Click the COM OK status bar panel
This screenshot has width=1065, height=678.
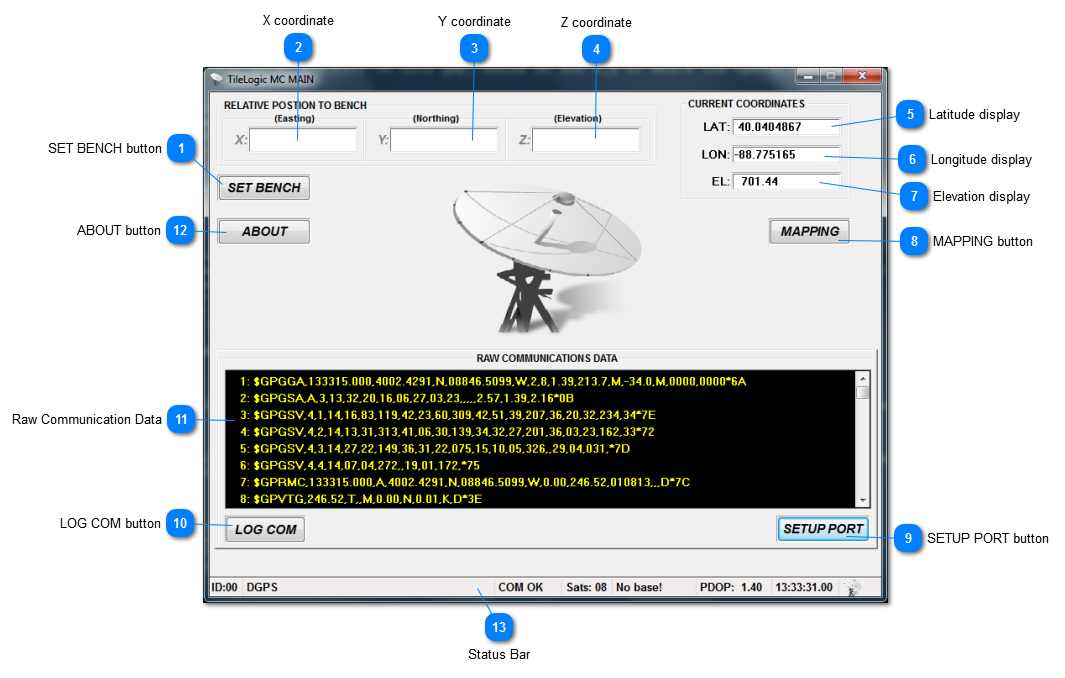522,587
